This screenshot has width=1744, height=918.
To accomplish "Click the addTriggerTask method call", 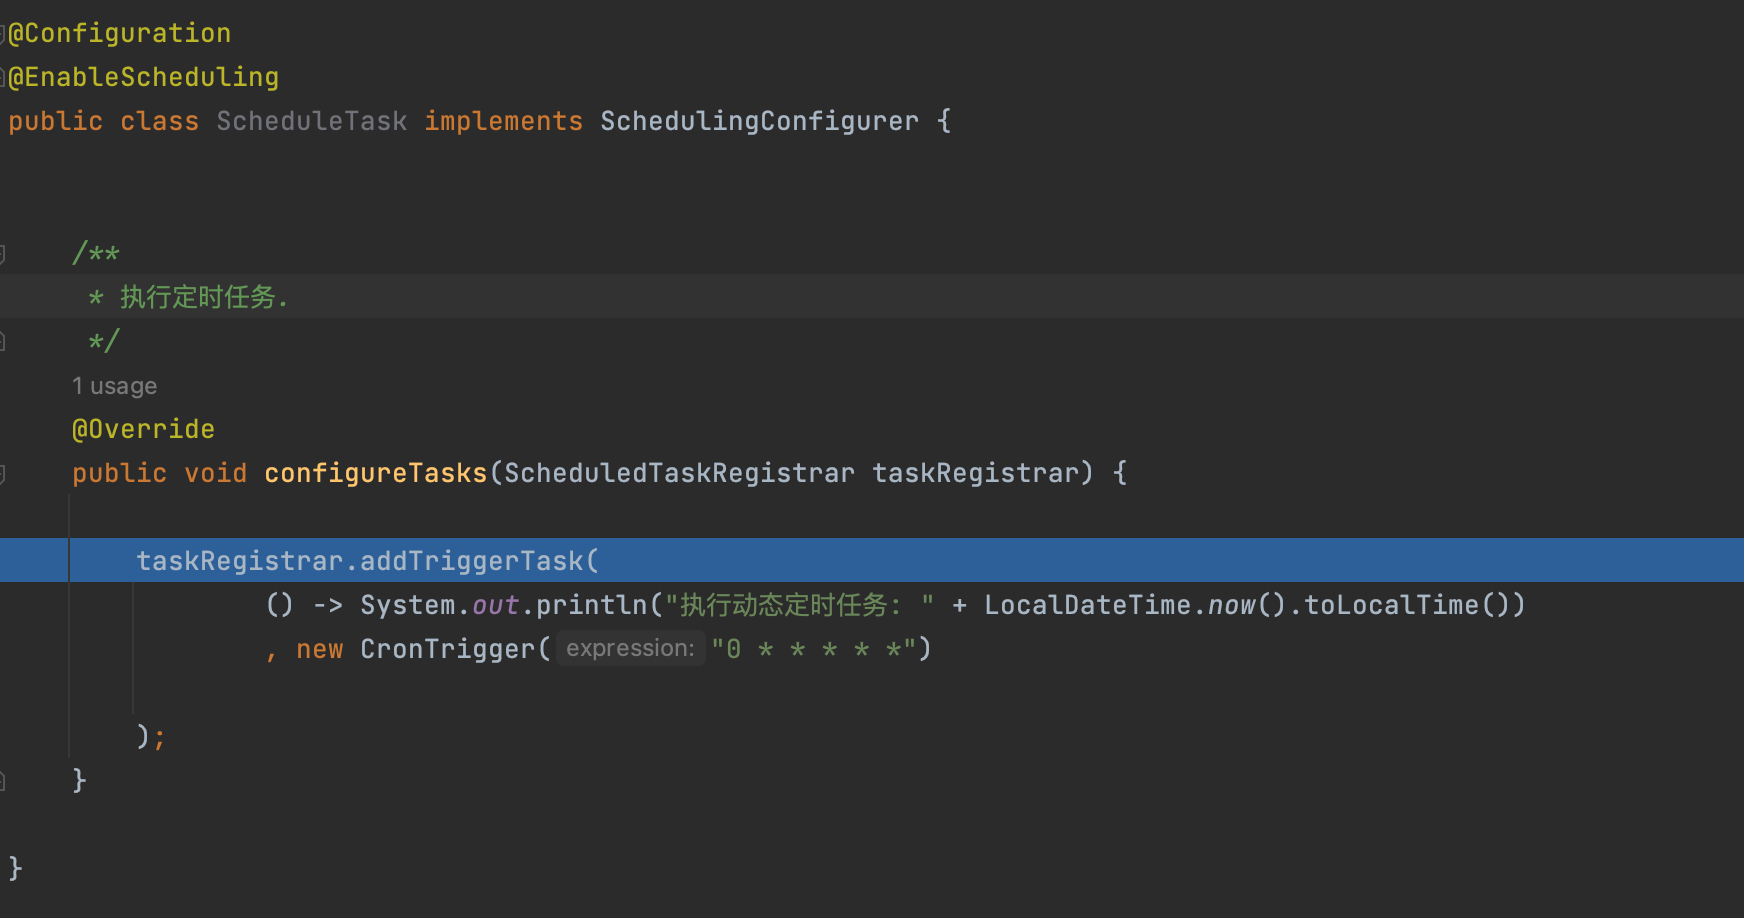I will click(472, 561).
